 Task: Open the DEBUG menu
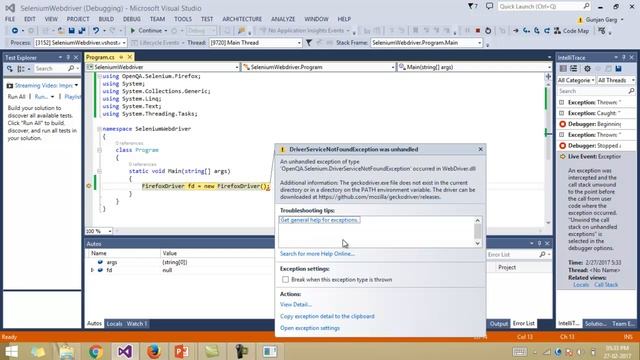pyautogui.click(x=131, y=19)
